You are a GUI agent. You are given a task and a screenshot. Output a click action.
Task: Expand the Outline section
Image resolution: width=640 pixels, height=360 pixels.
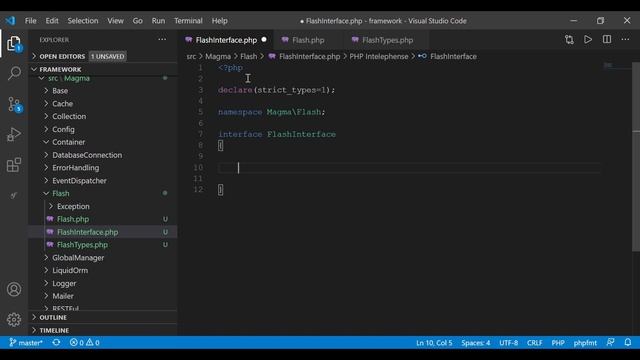tap(102, 317)
